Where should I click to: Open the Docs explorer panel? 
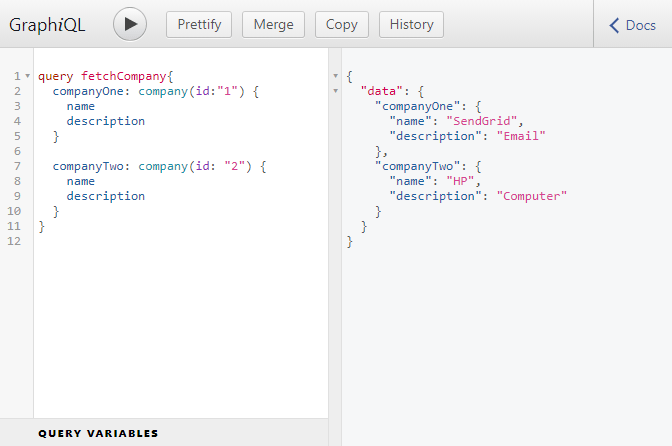632,25
